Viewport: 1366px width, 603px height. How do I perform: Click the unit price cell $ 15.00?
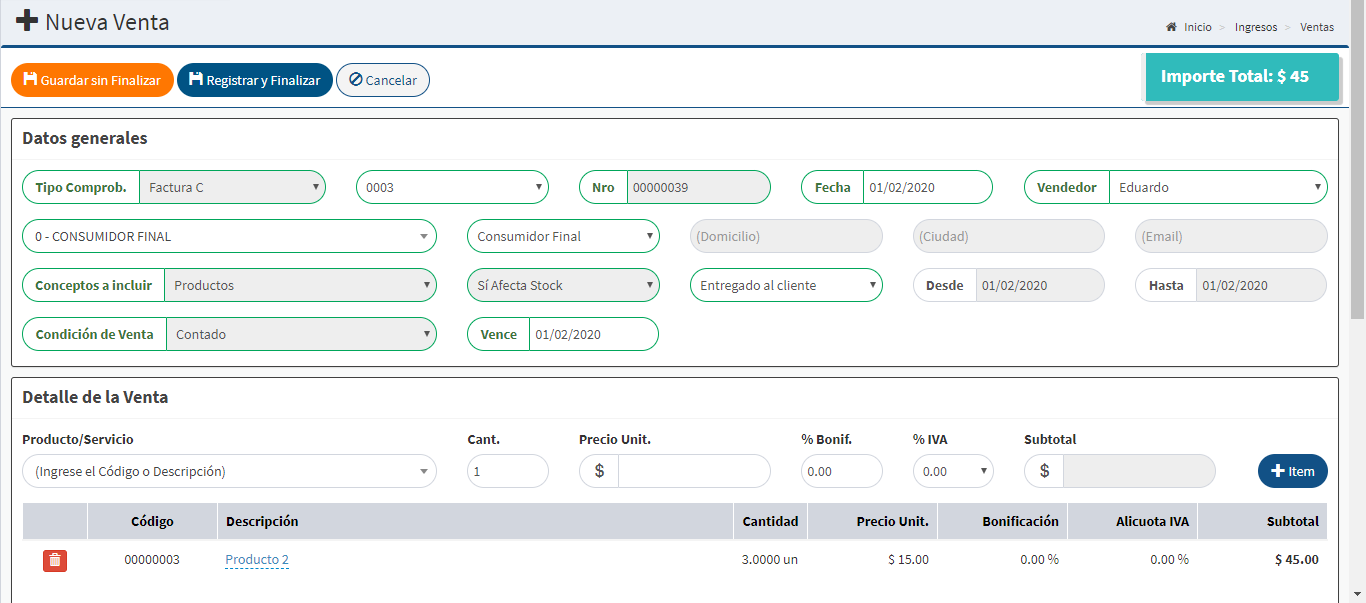click(908, 560)
